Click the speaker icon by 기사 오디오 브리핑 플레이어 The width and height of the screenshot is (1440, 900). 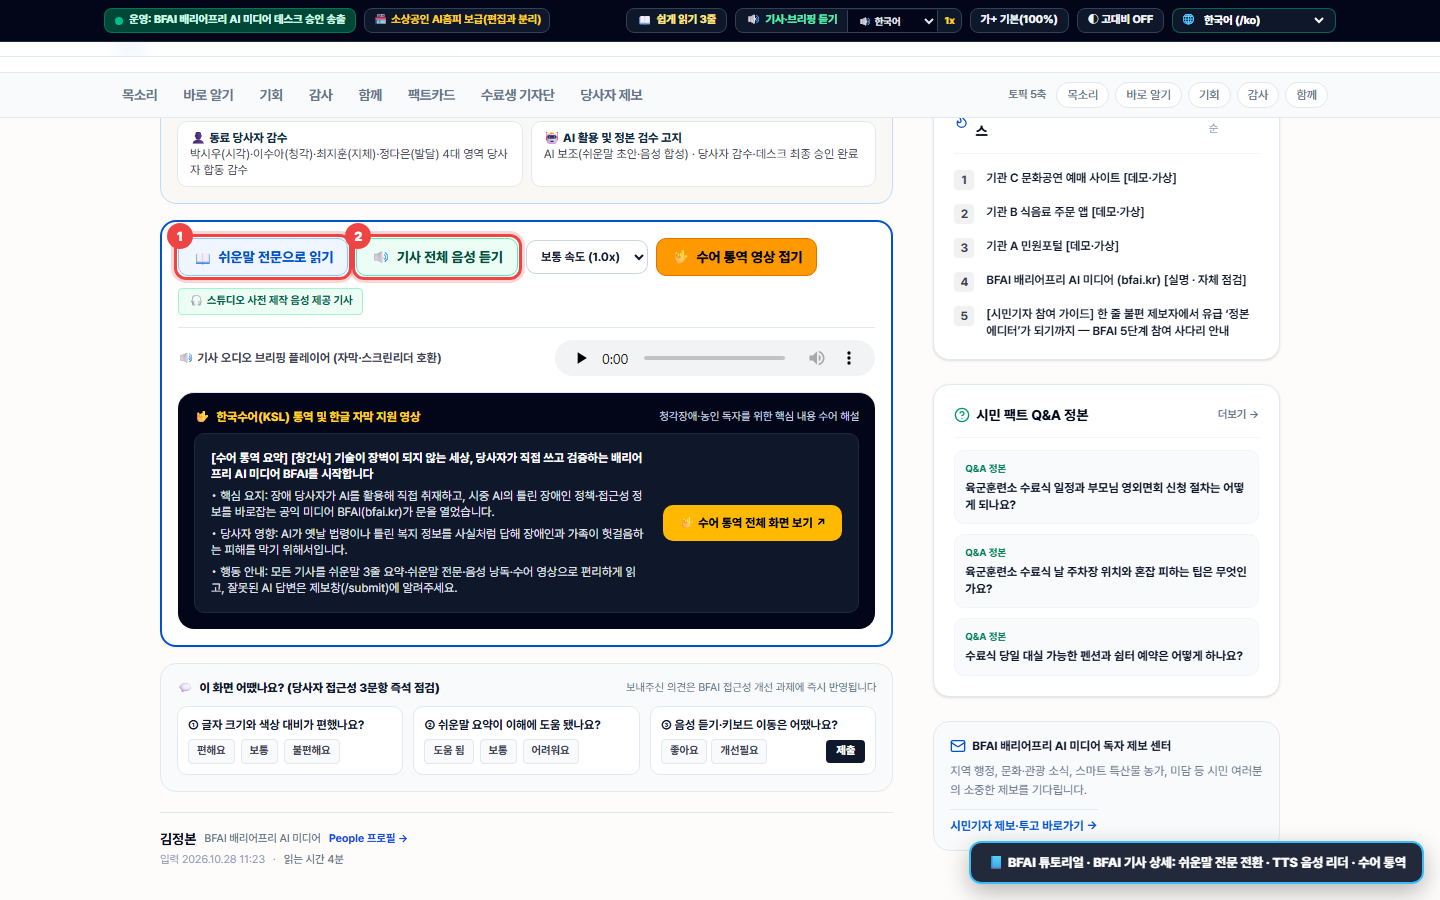tap(186, 358)
